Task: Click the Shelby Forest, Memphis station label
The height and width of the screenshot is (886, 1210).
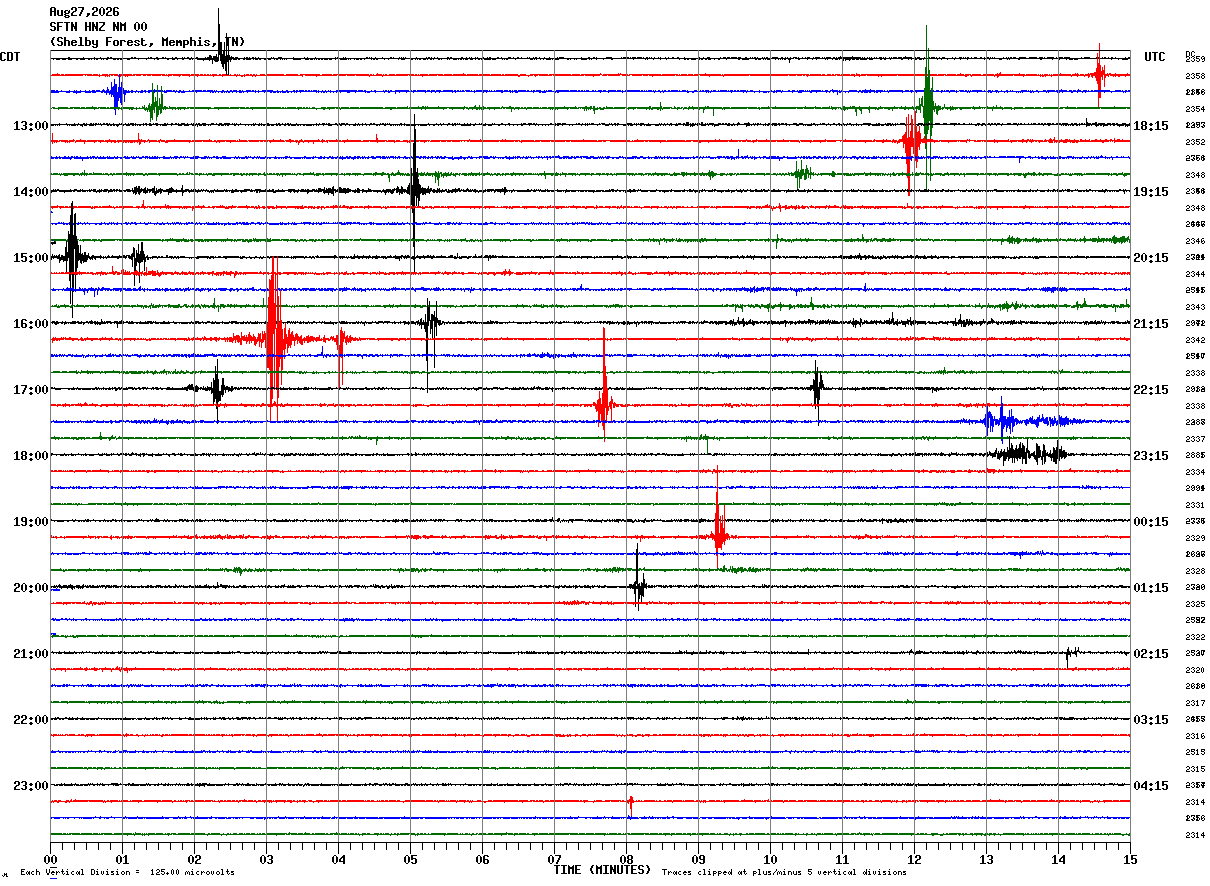Action: [147, 42]
